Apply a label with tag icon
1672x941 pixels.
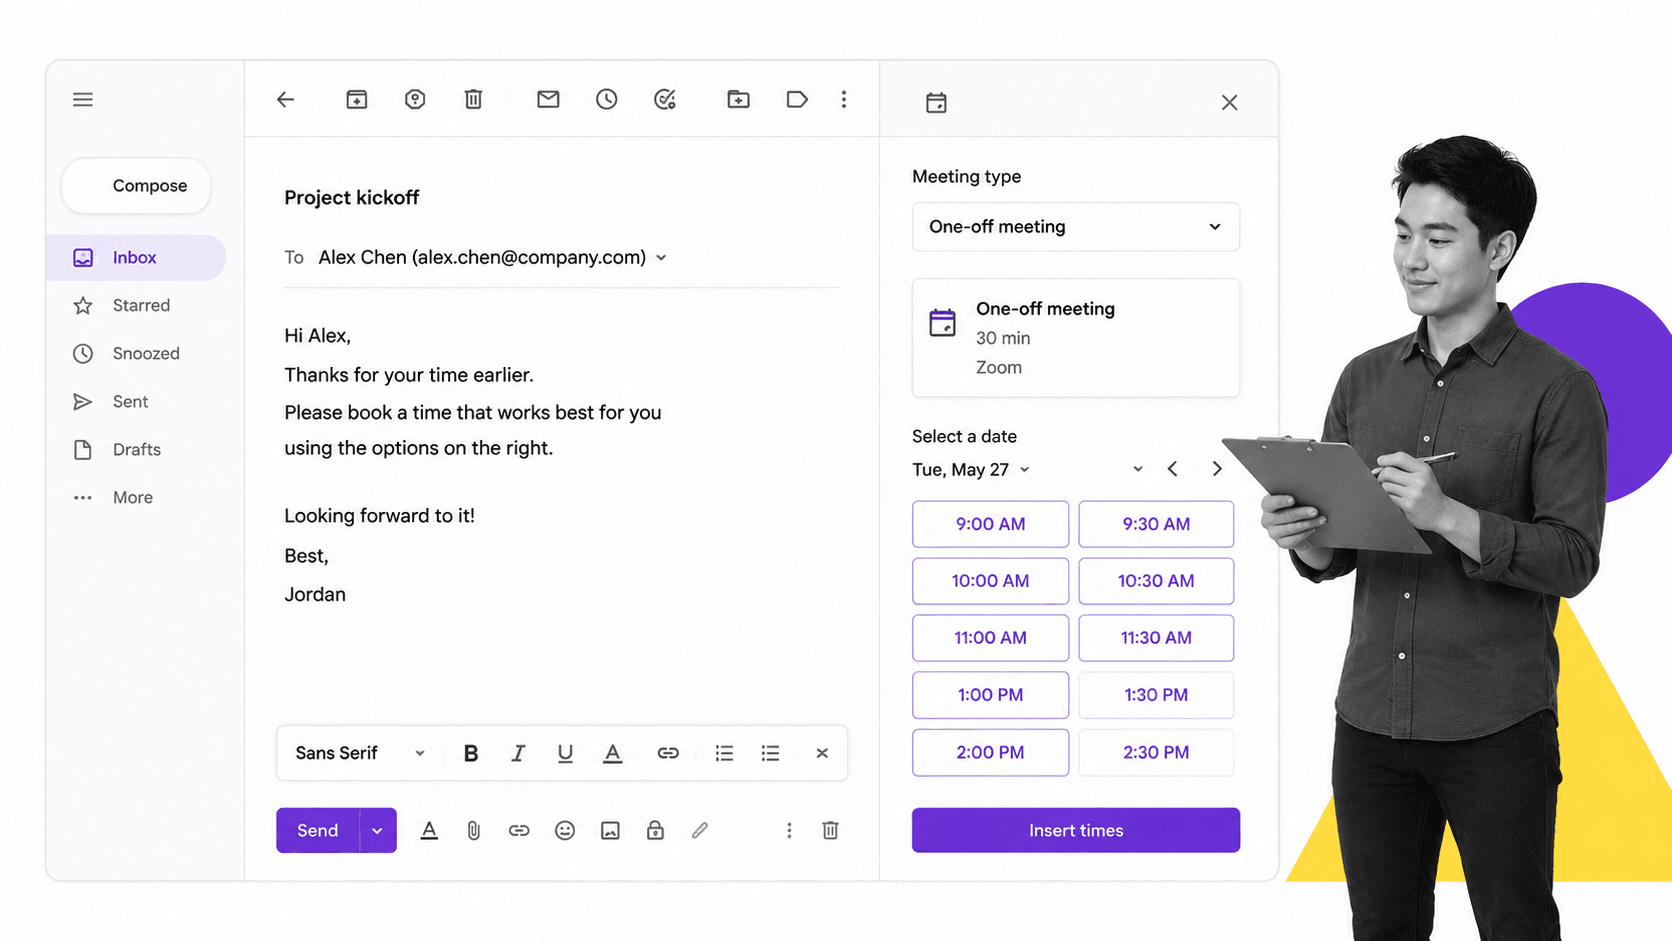797,99
